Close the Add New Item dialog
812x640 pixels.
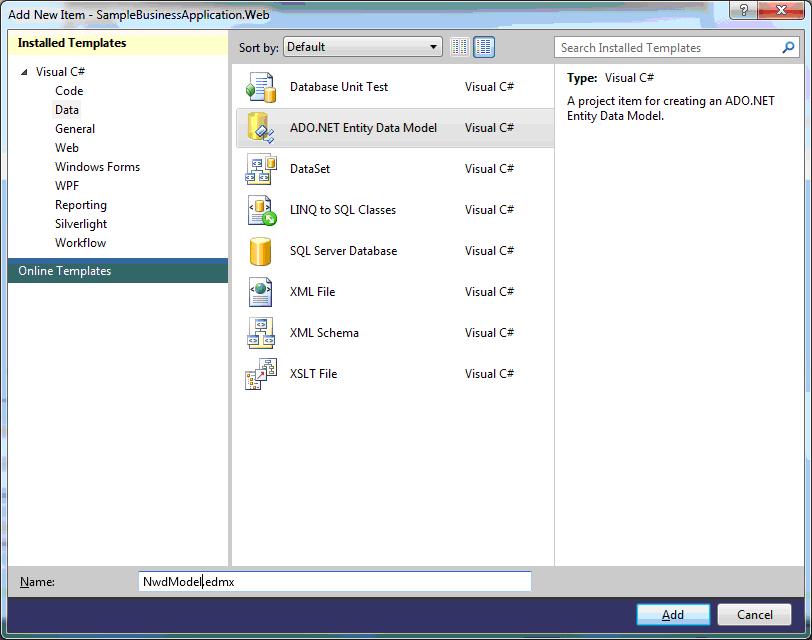pyautogui.click(x=780, y=10)
